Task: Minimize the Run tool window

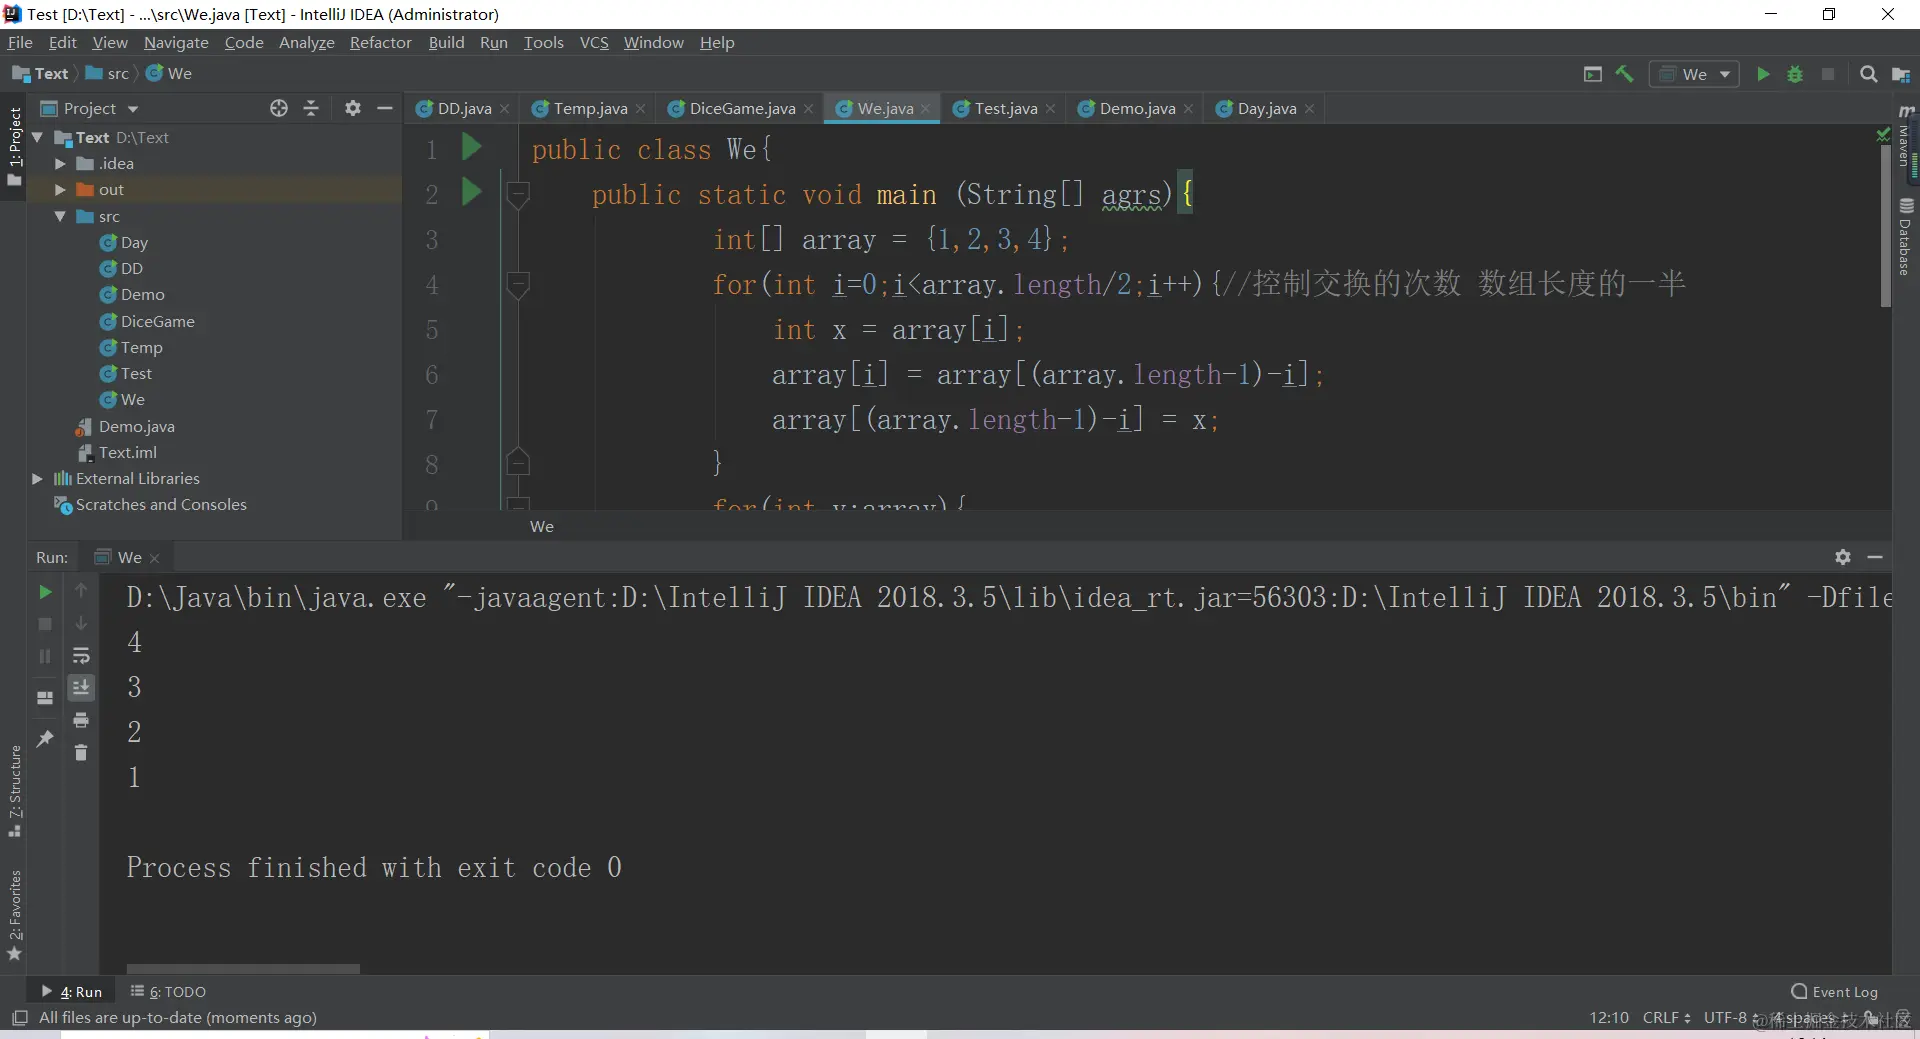Action: (1875, 557)
